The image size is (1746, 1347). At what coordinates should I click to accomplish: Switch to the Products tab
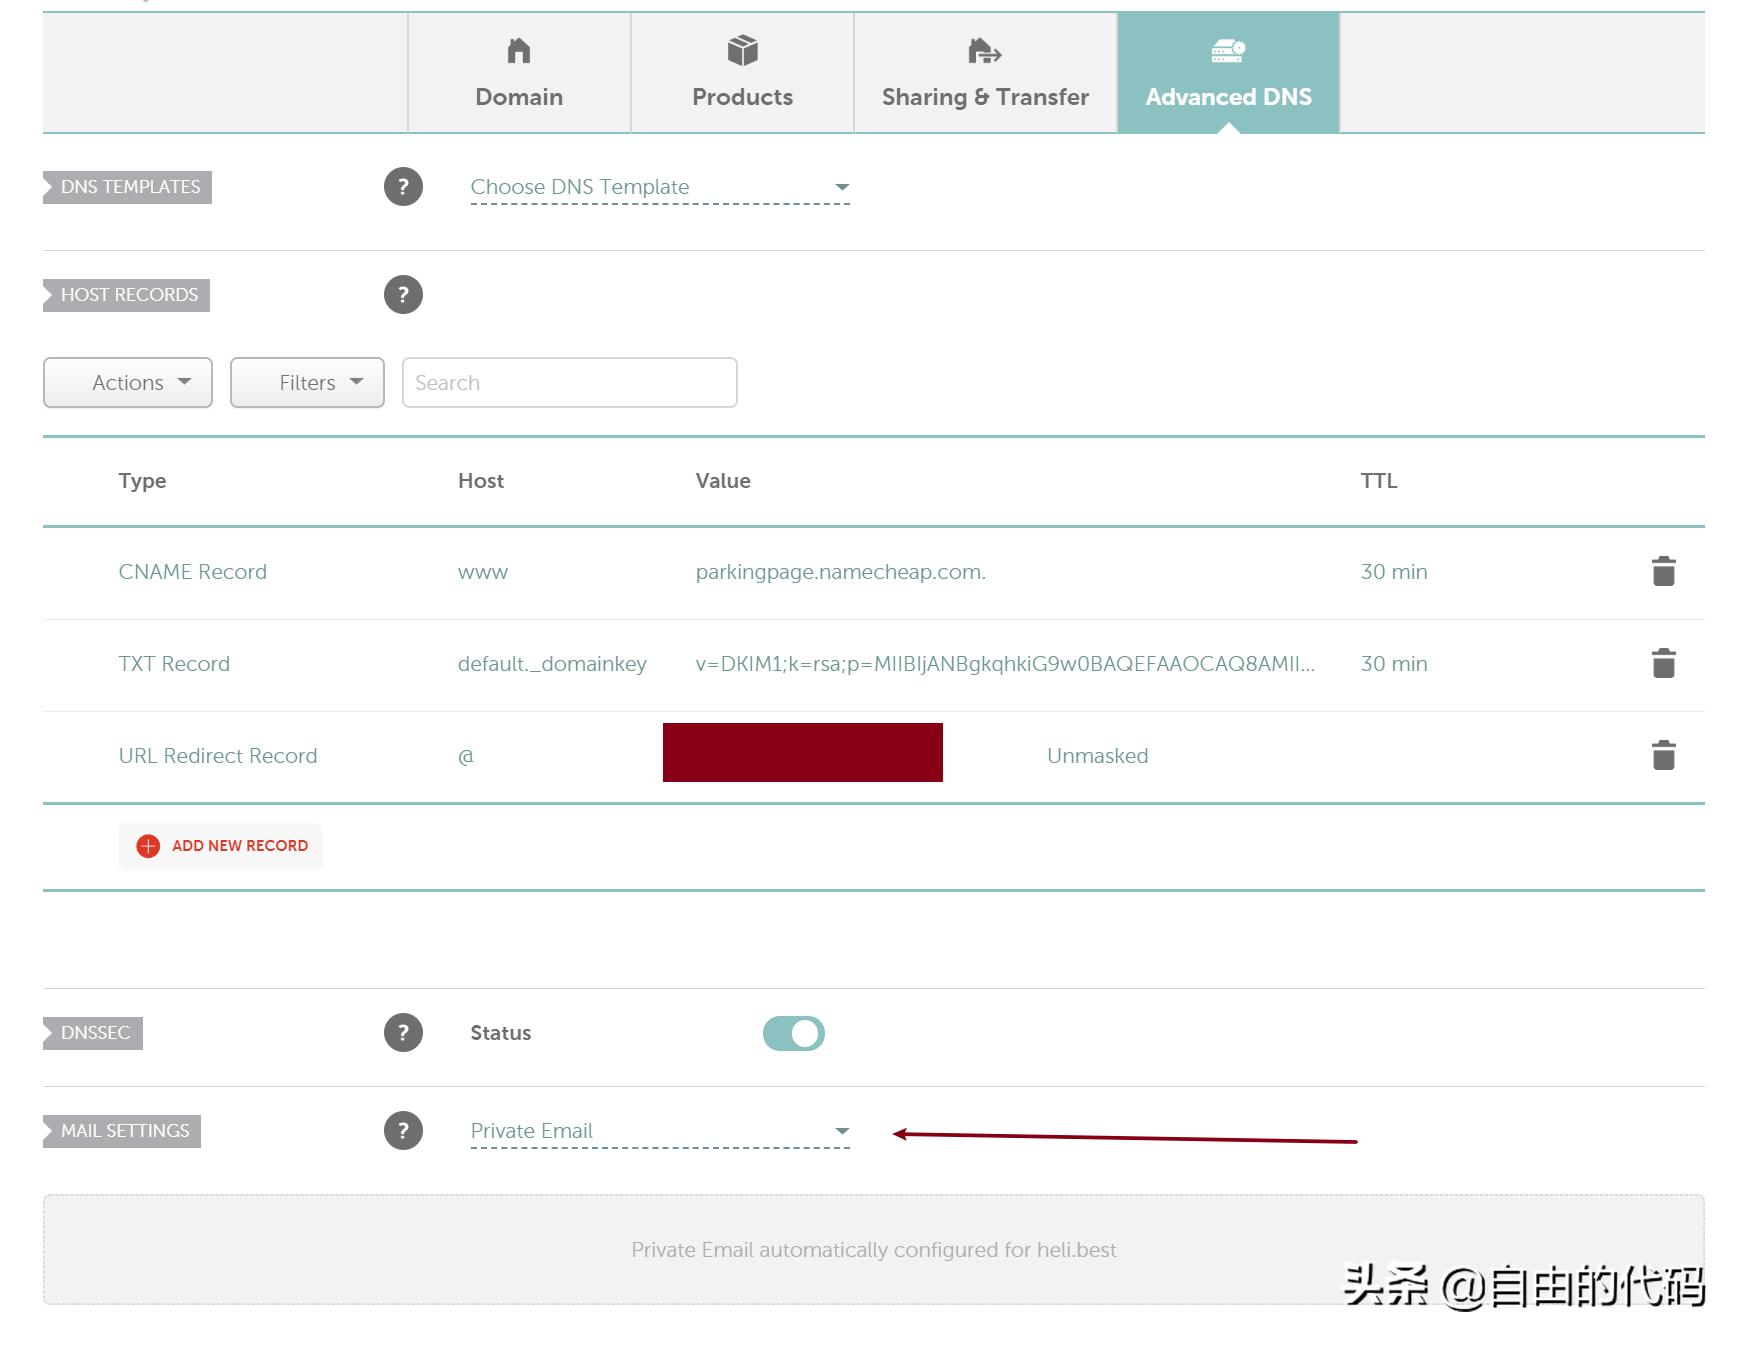click(x=742, y=73)
